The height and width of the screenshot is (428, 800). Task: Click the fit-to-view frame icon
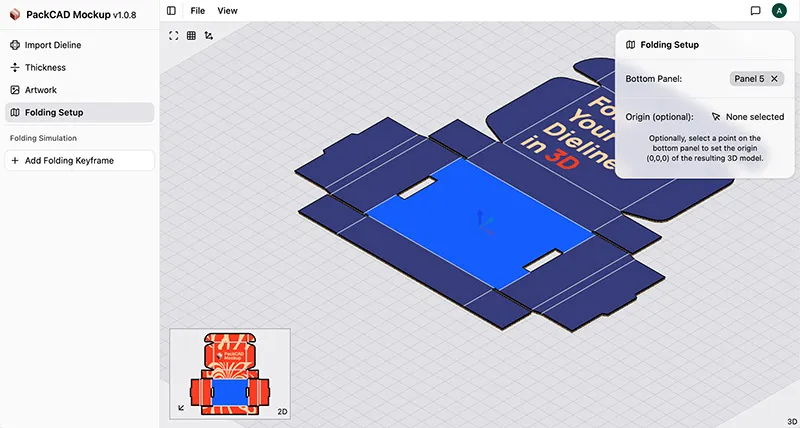(x=174, y=35)
